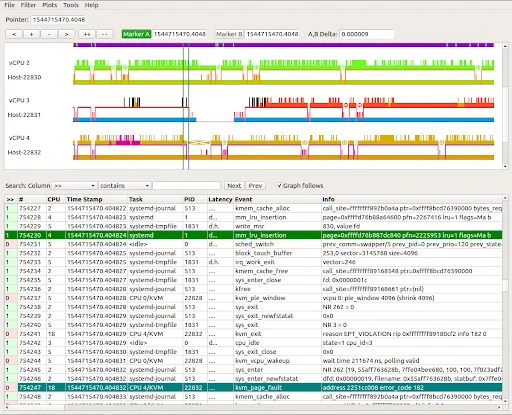The image size is (512, 415).
Task: Click the zoom out '-' button
Action: (49, 34)
